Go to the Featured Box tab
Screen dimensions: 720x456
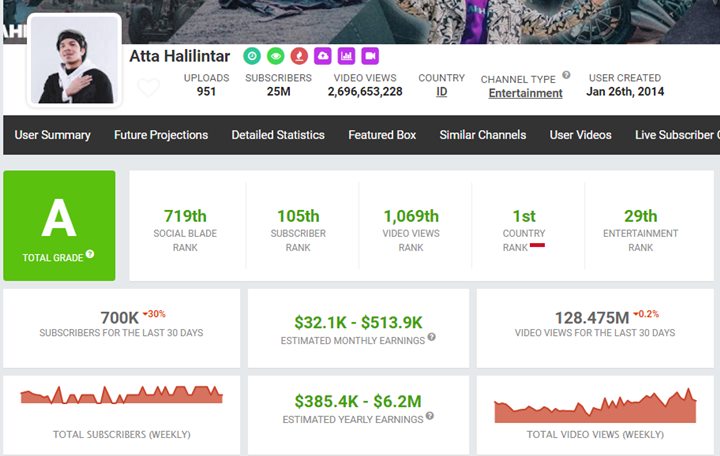[382, 135]
